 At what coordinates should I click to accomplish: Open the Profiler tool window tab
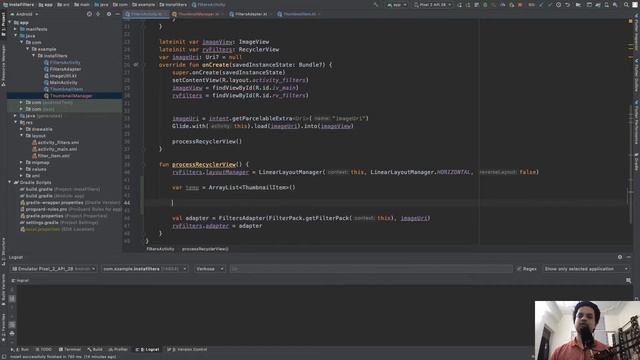118,350
